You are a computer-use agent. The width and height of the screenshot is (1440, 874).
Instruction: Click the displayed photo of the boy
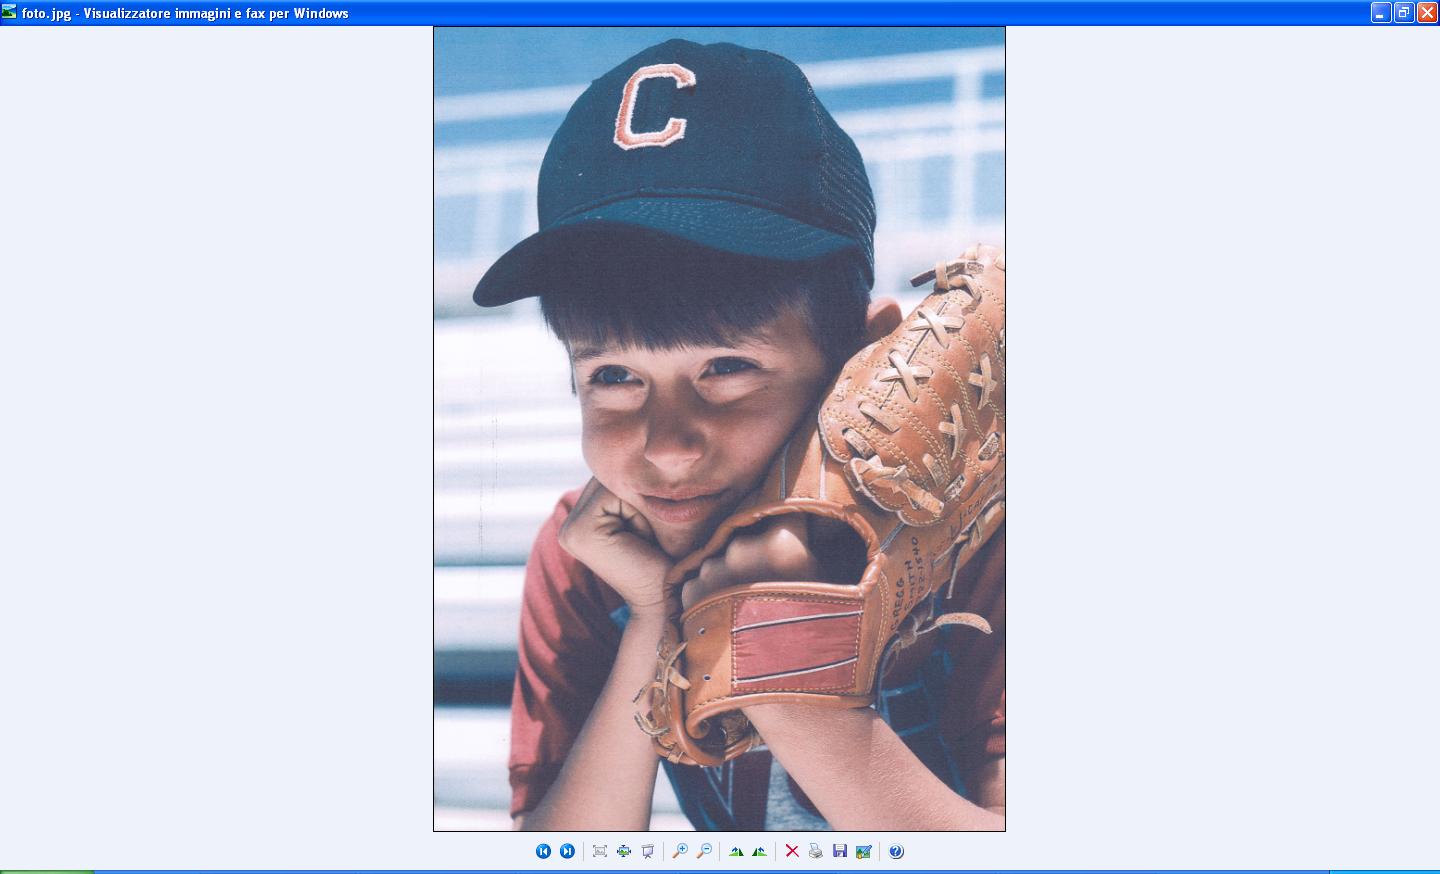click(719, 429)
